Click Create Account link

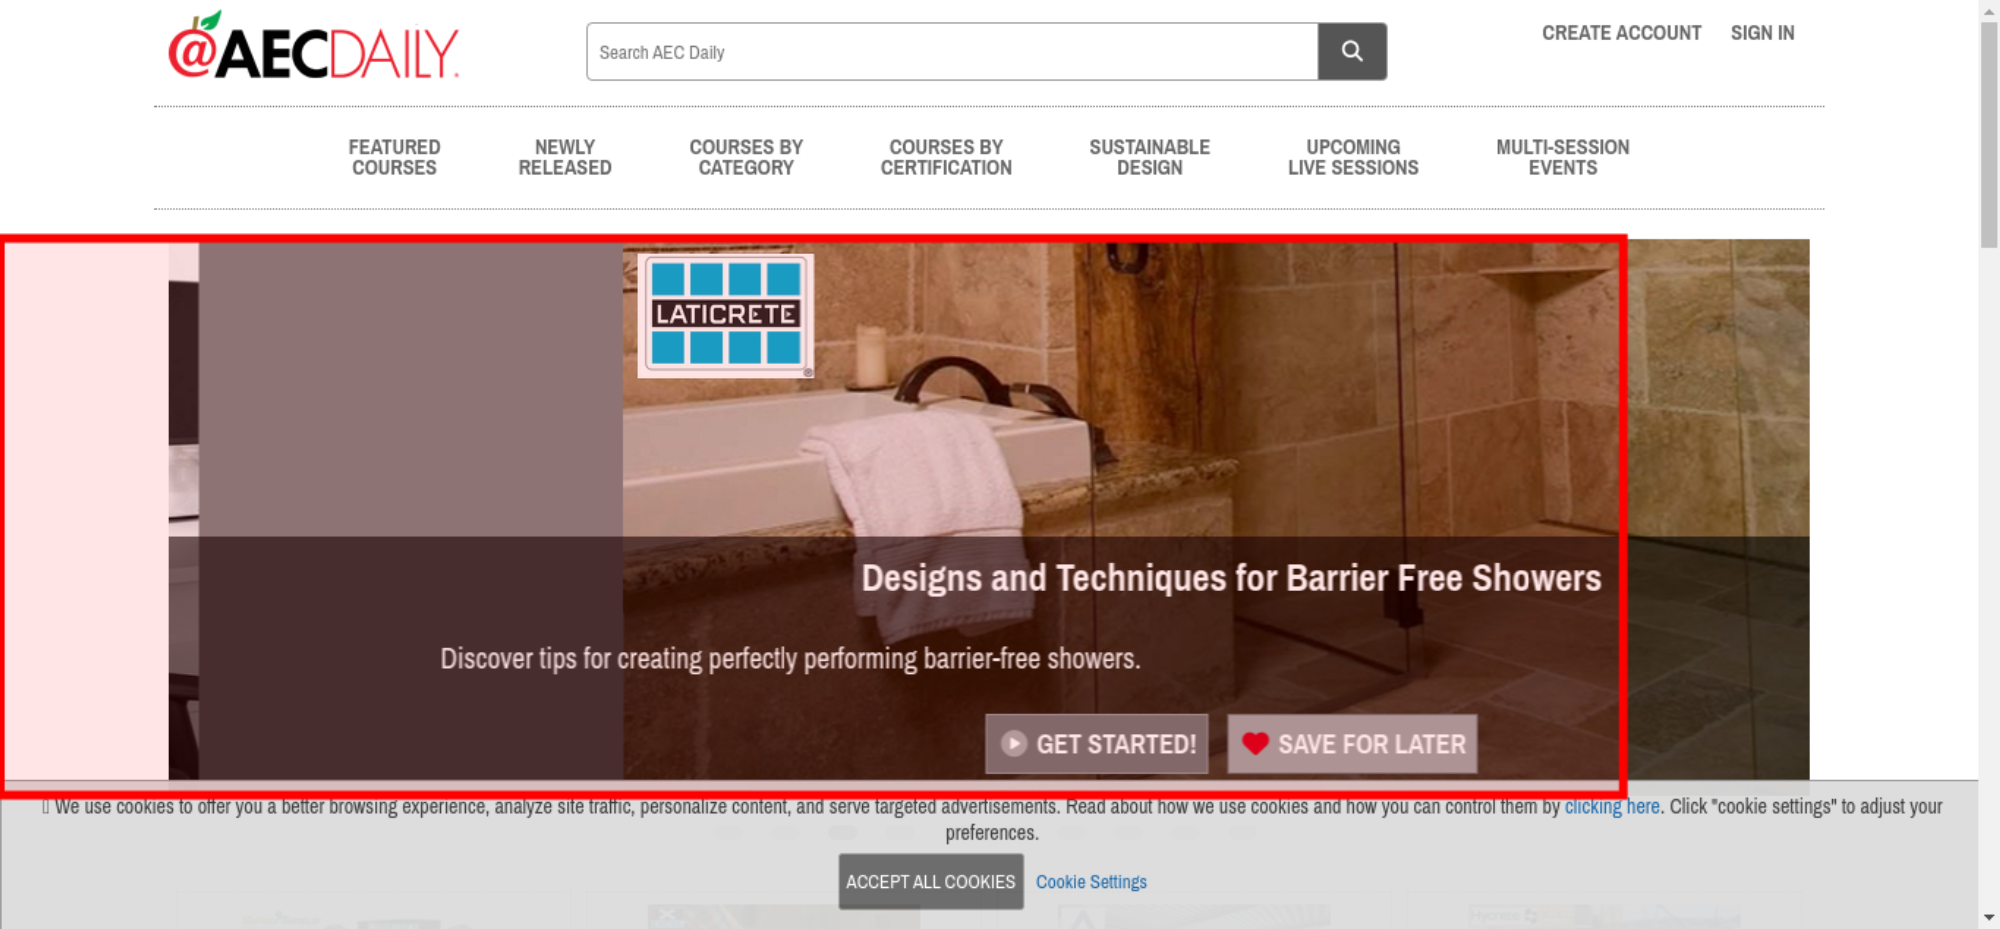(x=1621, y=33)
